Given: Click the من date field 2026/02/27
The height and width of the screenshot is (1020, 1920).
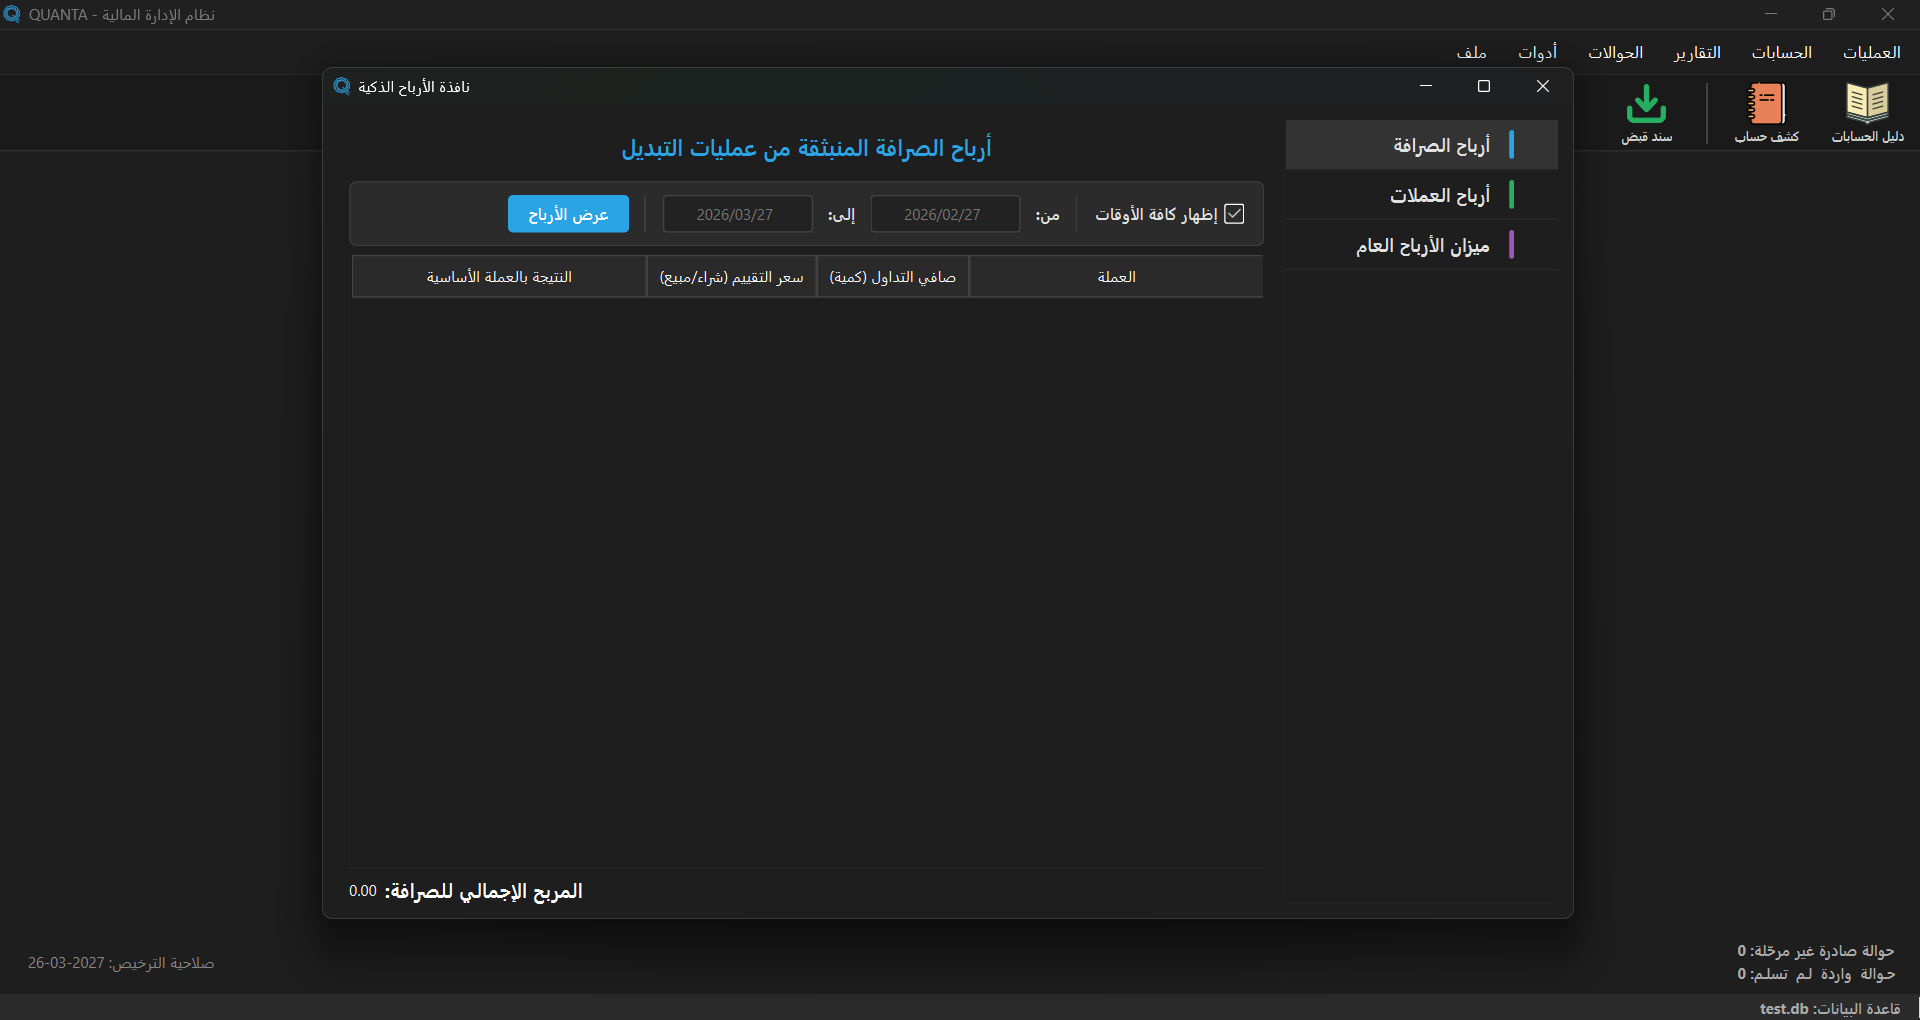Looking at the screenshot, I should pos(945,214).
